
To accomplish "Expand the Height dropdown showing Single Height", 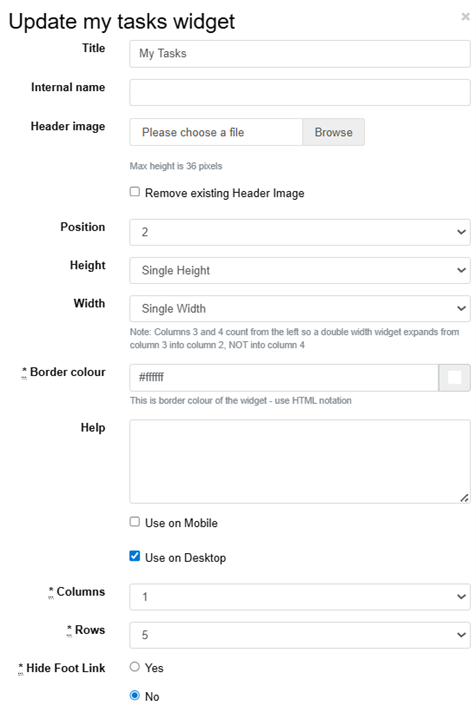I will (299, 270).
